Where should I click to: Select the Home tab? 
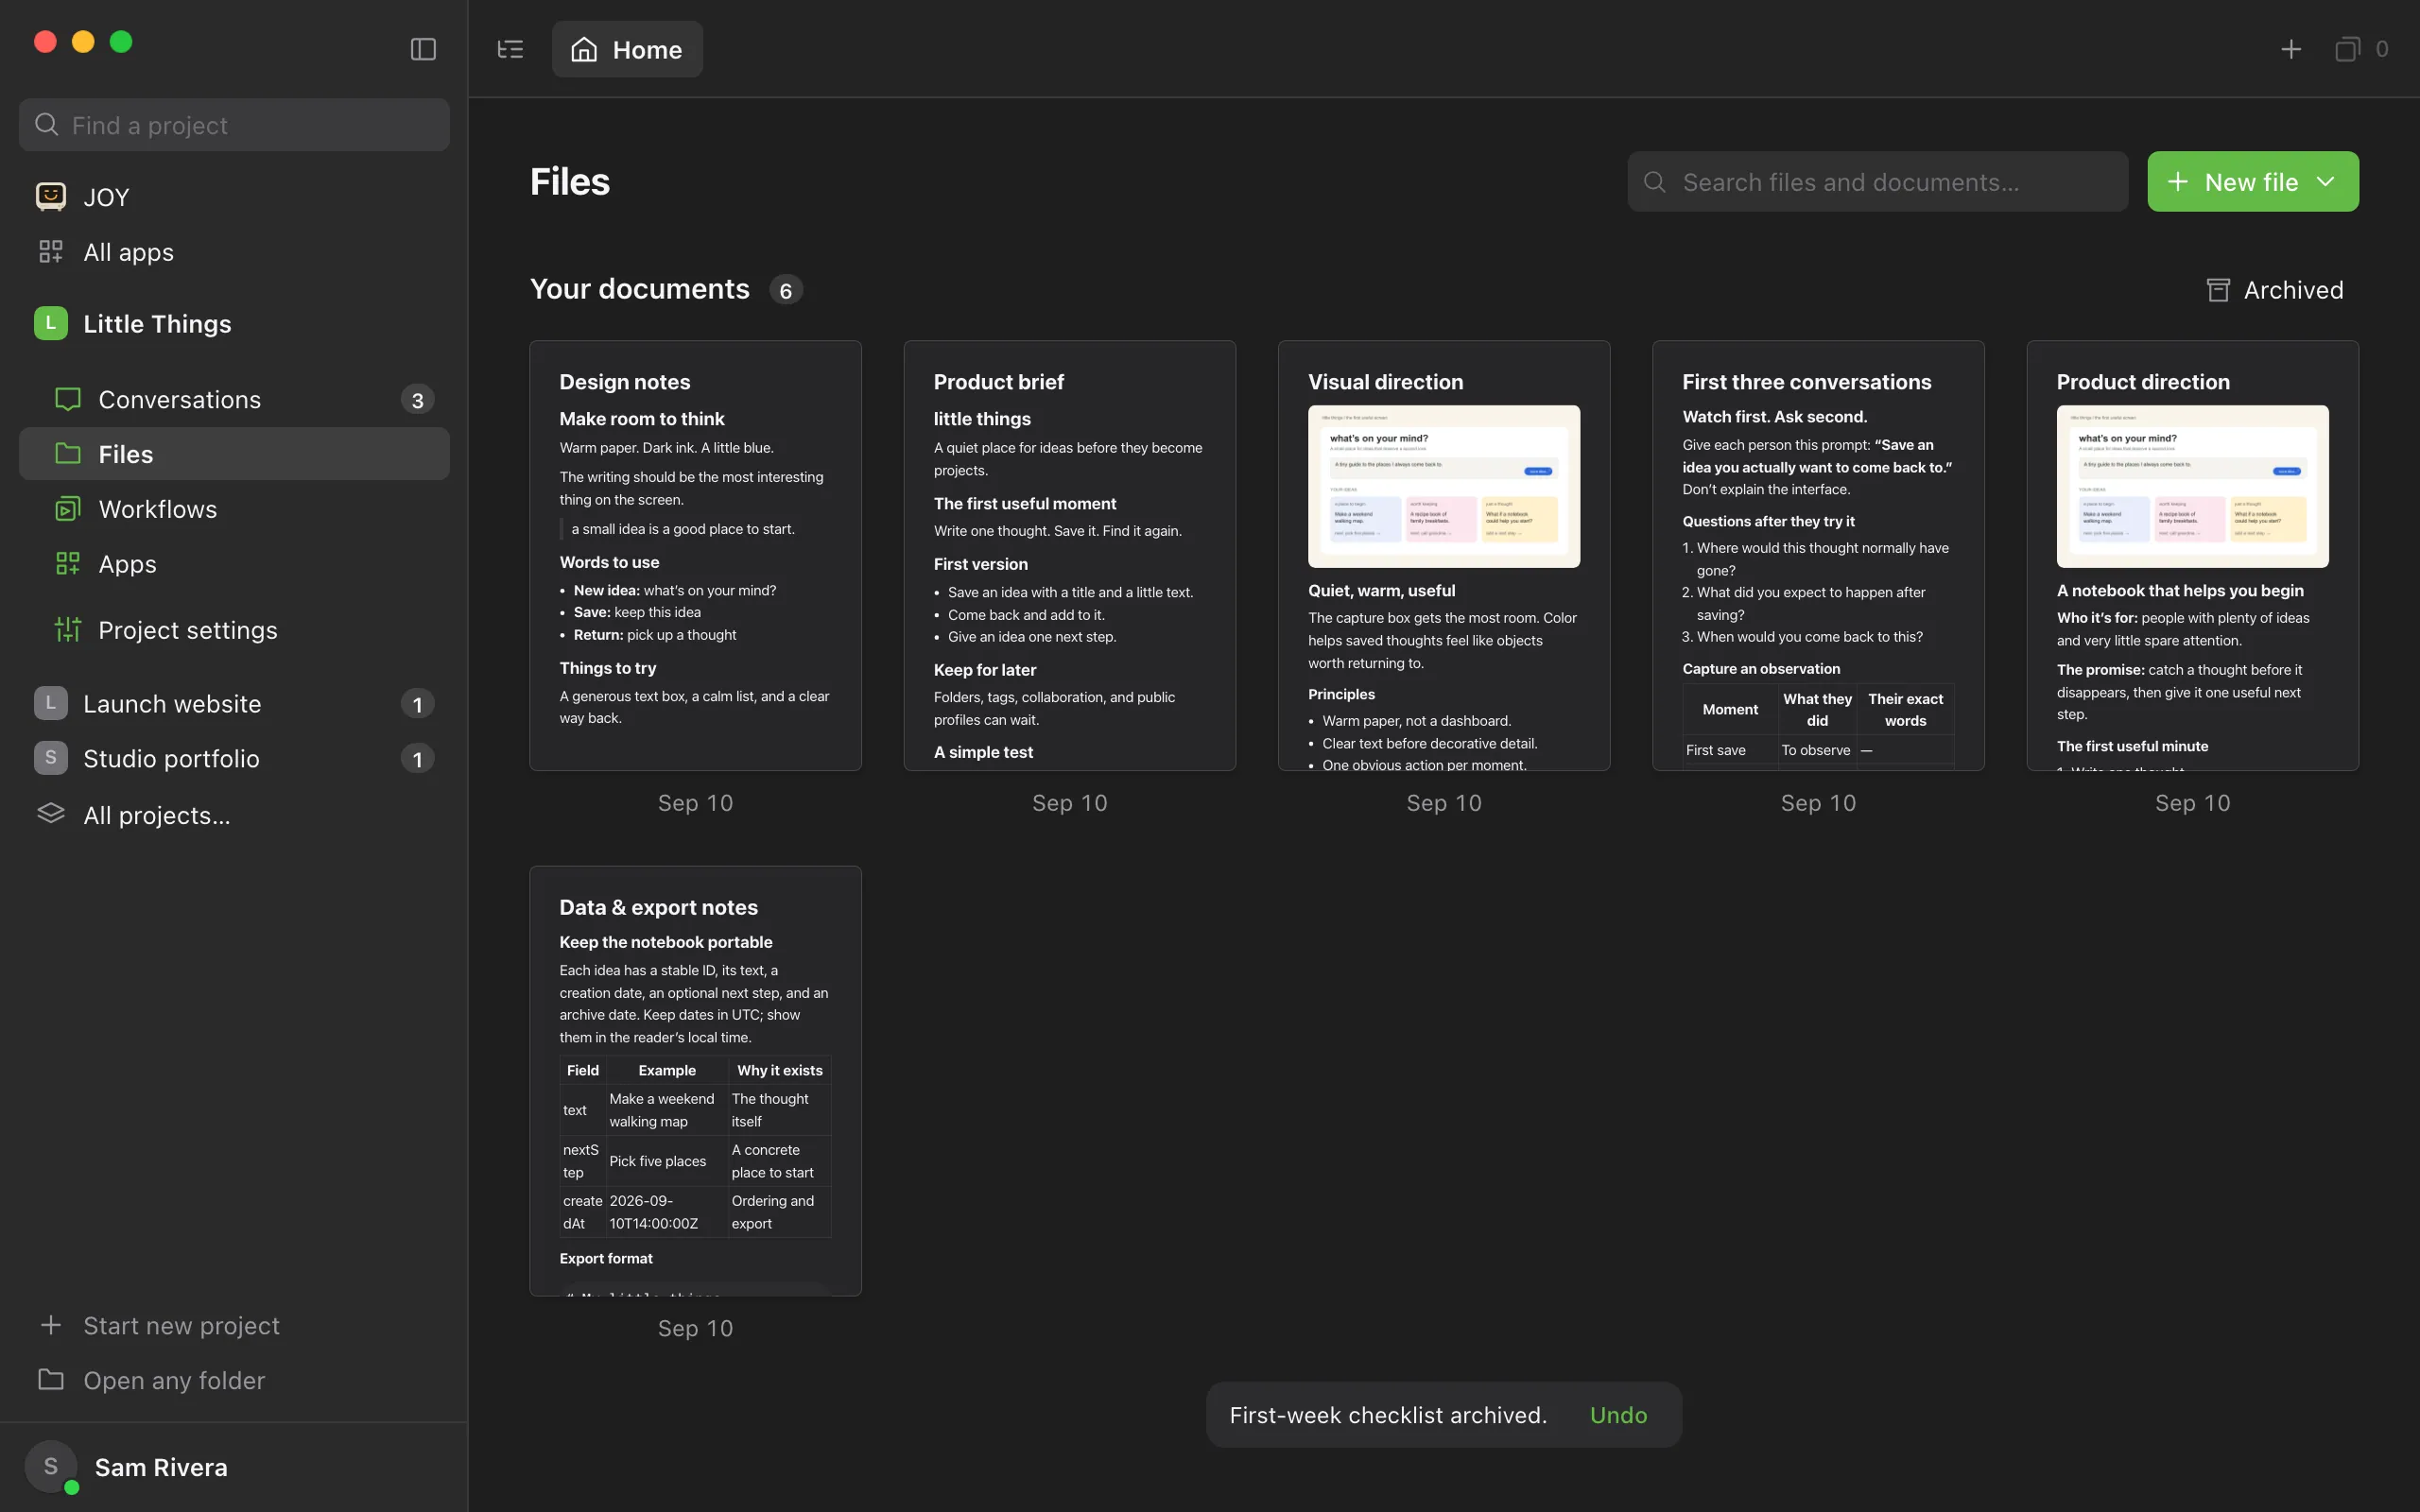[x=627, y=49]
